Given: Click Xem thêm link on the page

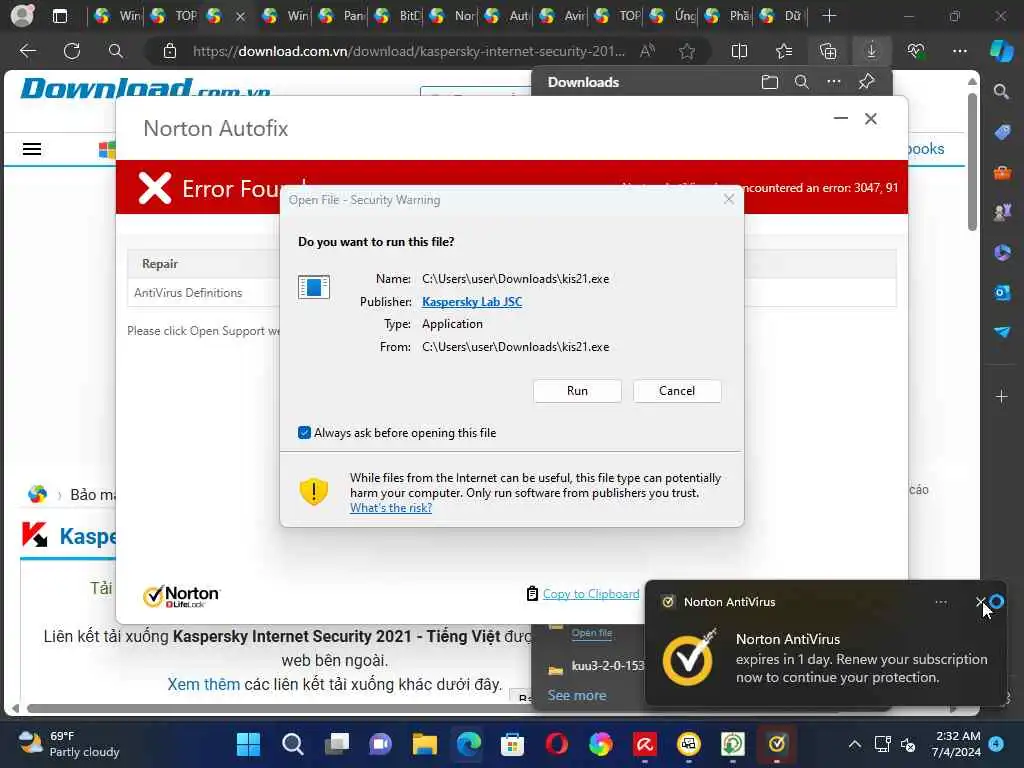Looking at the screenshot, I should coord(204,684).
